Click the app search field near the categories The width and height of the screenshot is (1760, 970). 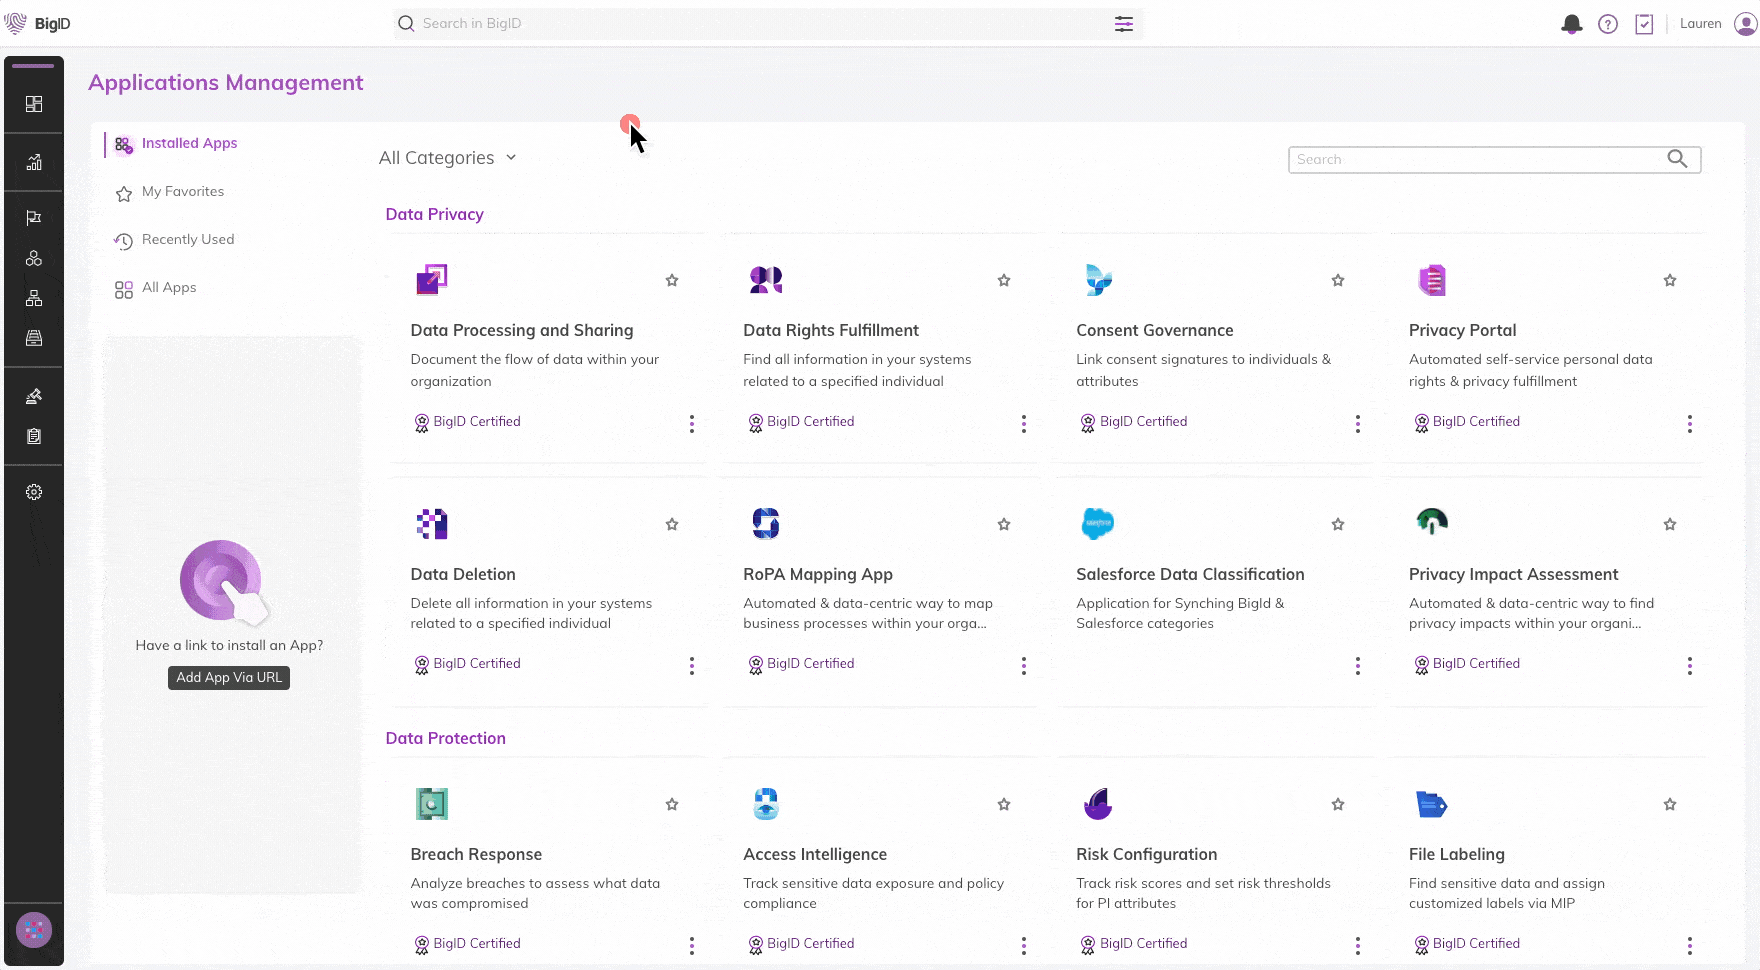pos(1480,159)
